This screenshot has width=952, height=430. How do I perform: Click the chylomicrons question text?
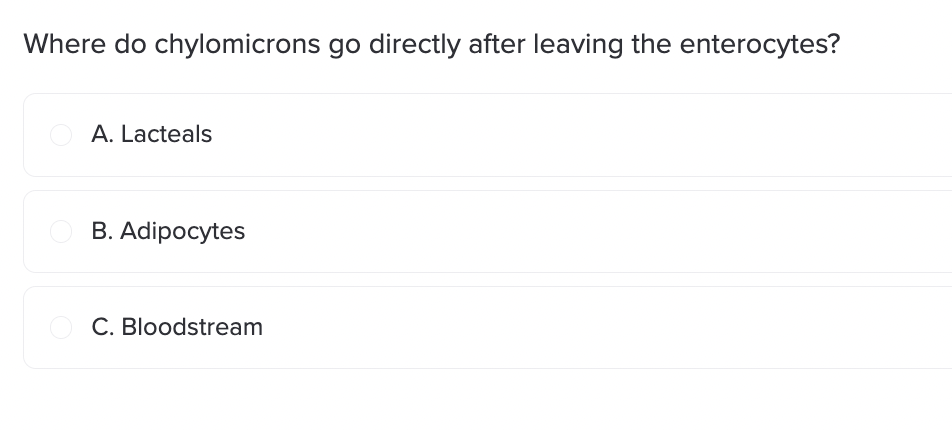[x=432, y=44]
